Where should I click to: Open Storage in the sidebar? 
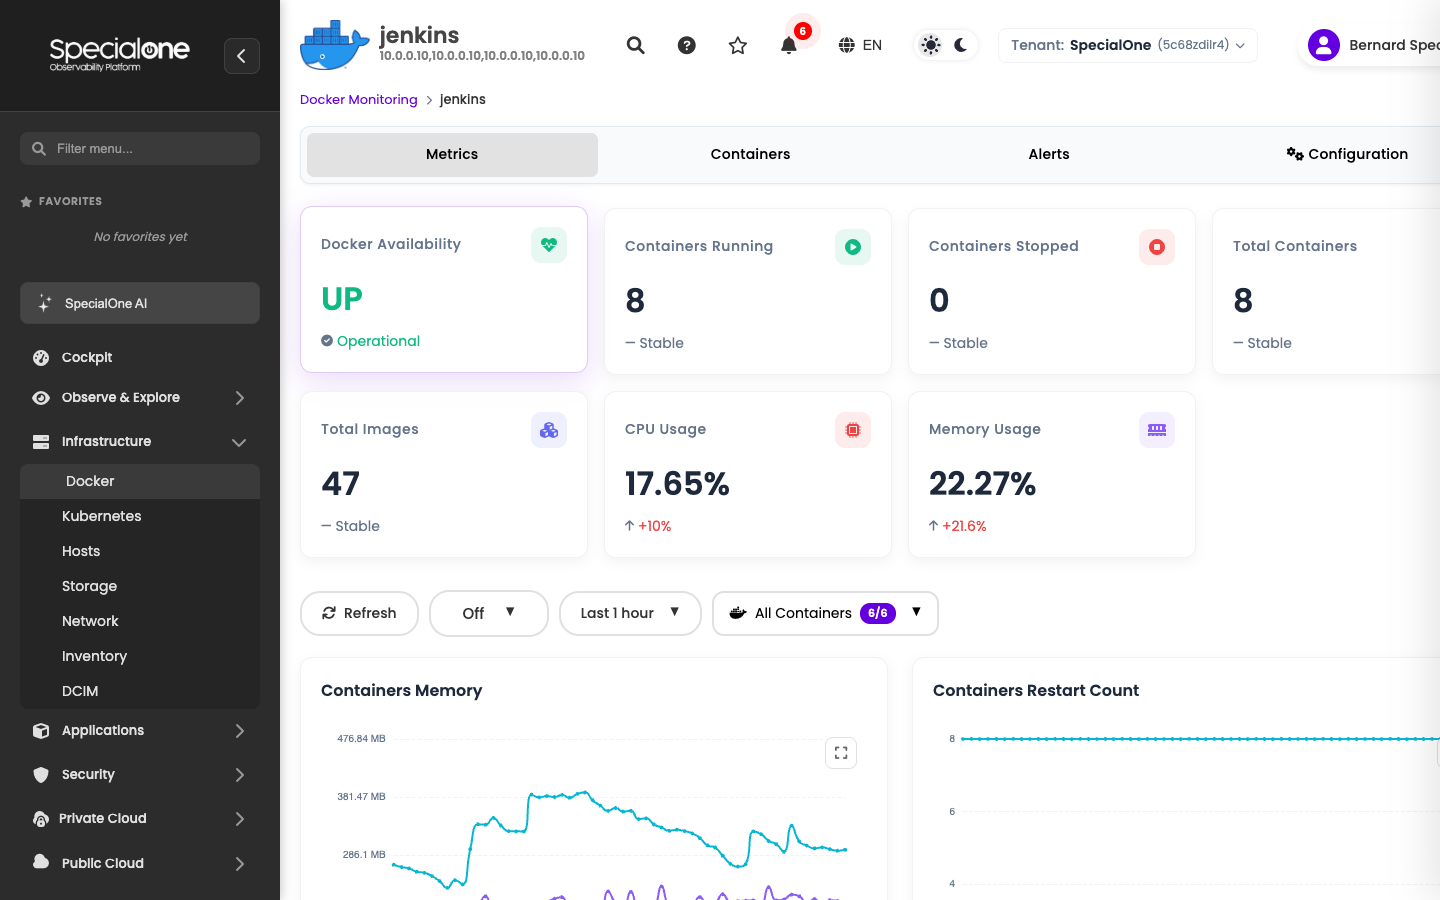[x=140, y=586]
